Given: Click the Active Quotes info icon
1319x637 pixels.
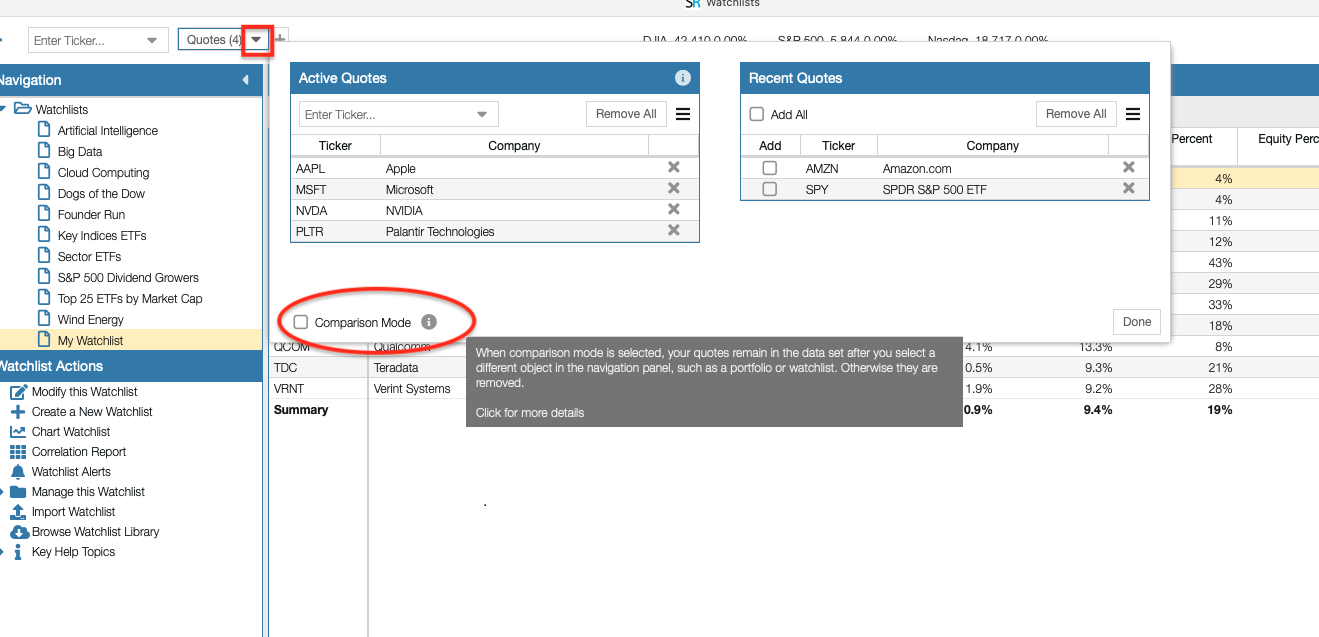Looking at the screenshot, I should 683,78.
